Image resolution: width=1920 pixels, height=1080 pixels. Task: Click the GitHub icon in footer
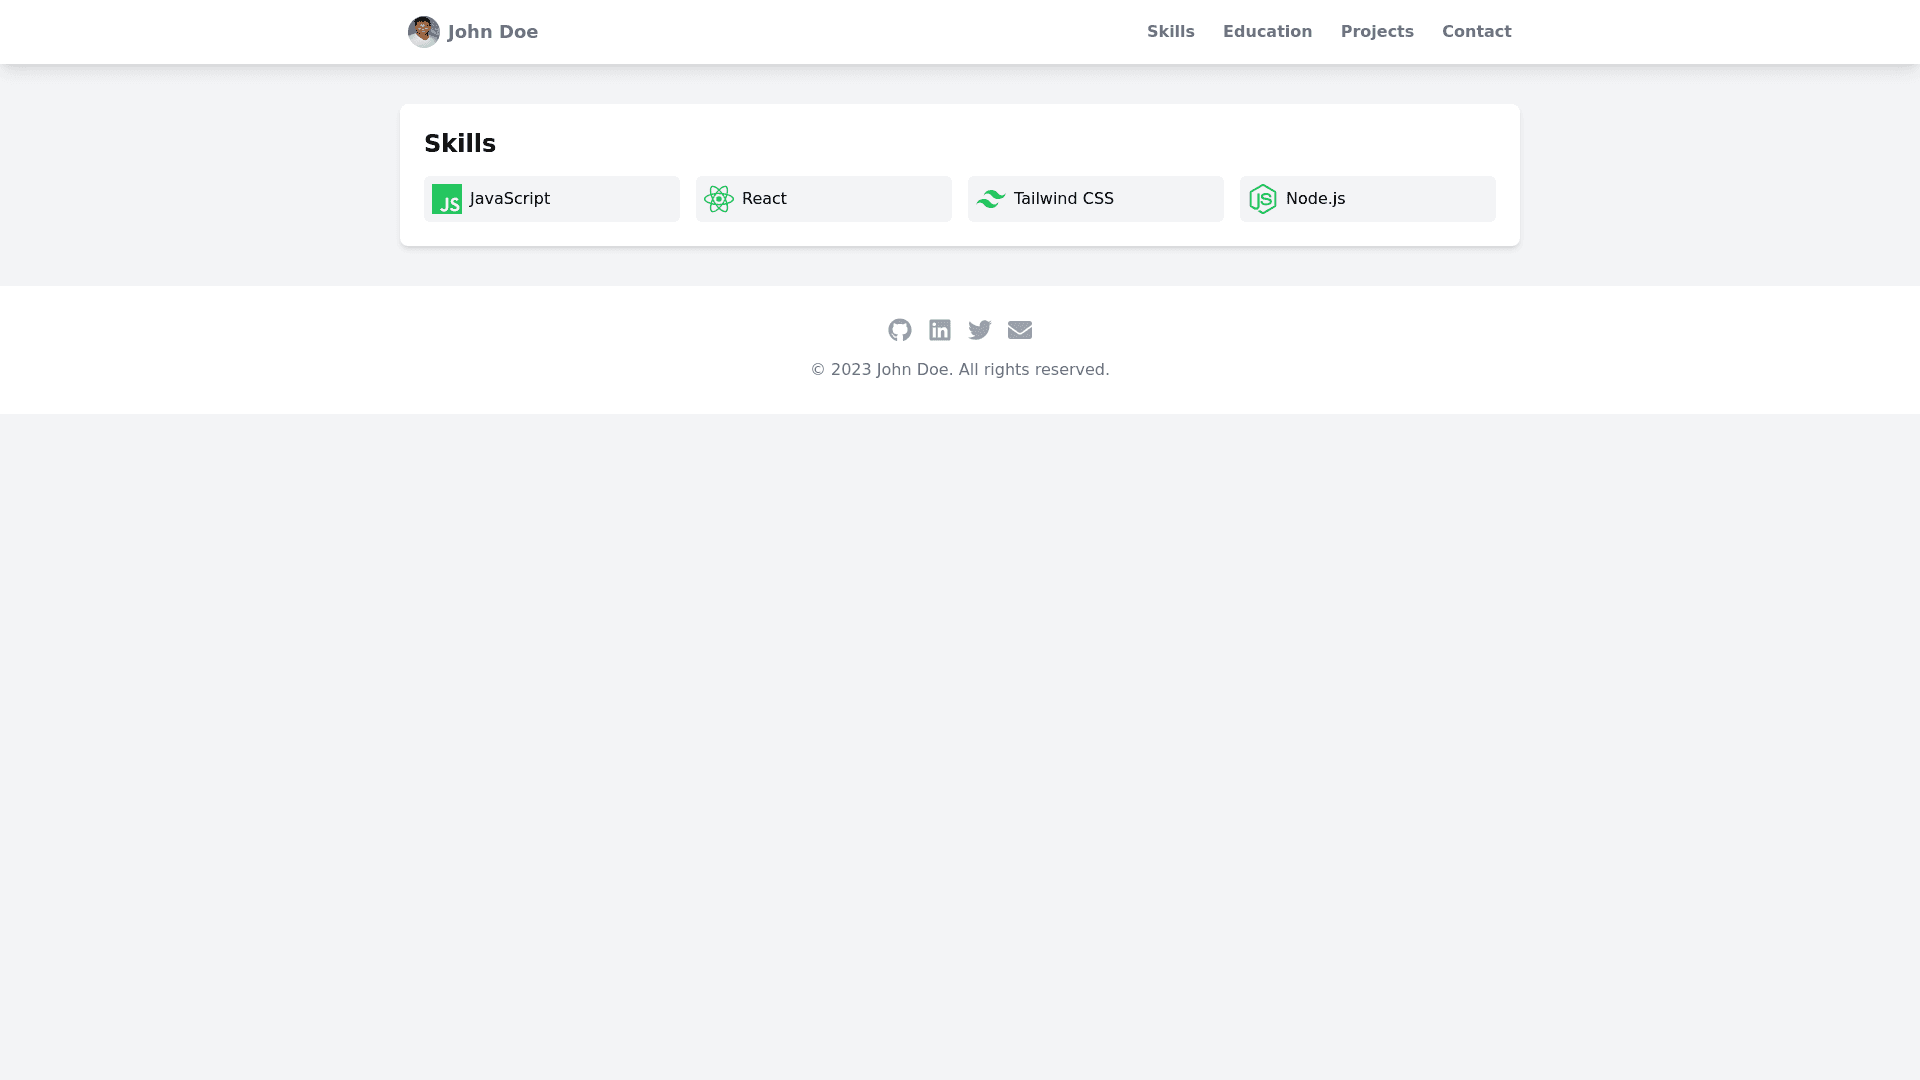tap(900, 330)
